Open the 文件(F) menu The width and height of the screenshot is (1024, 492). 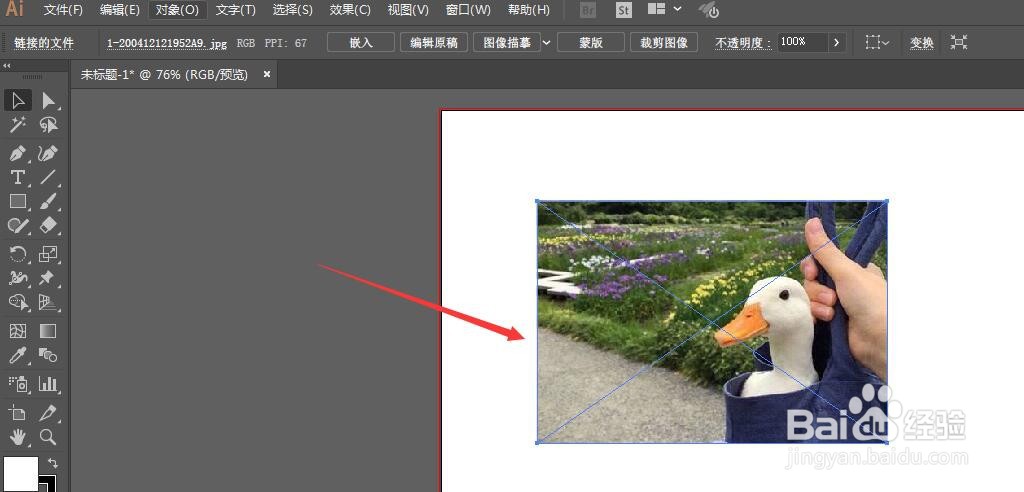click(x=63, y=10)
